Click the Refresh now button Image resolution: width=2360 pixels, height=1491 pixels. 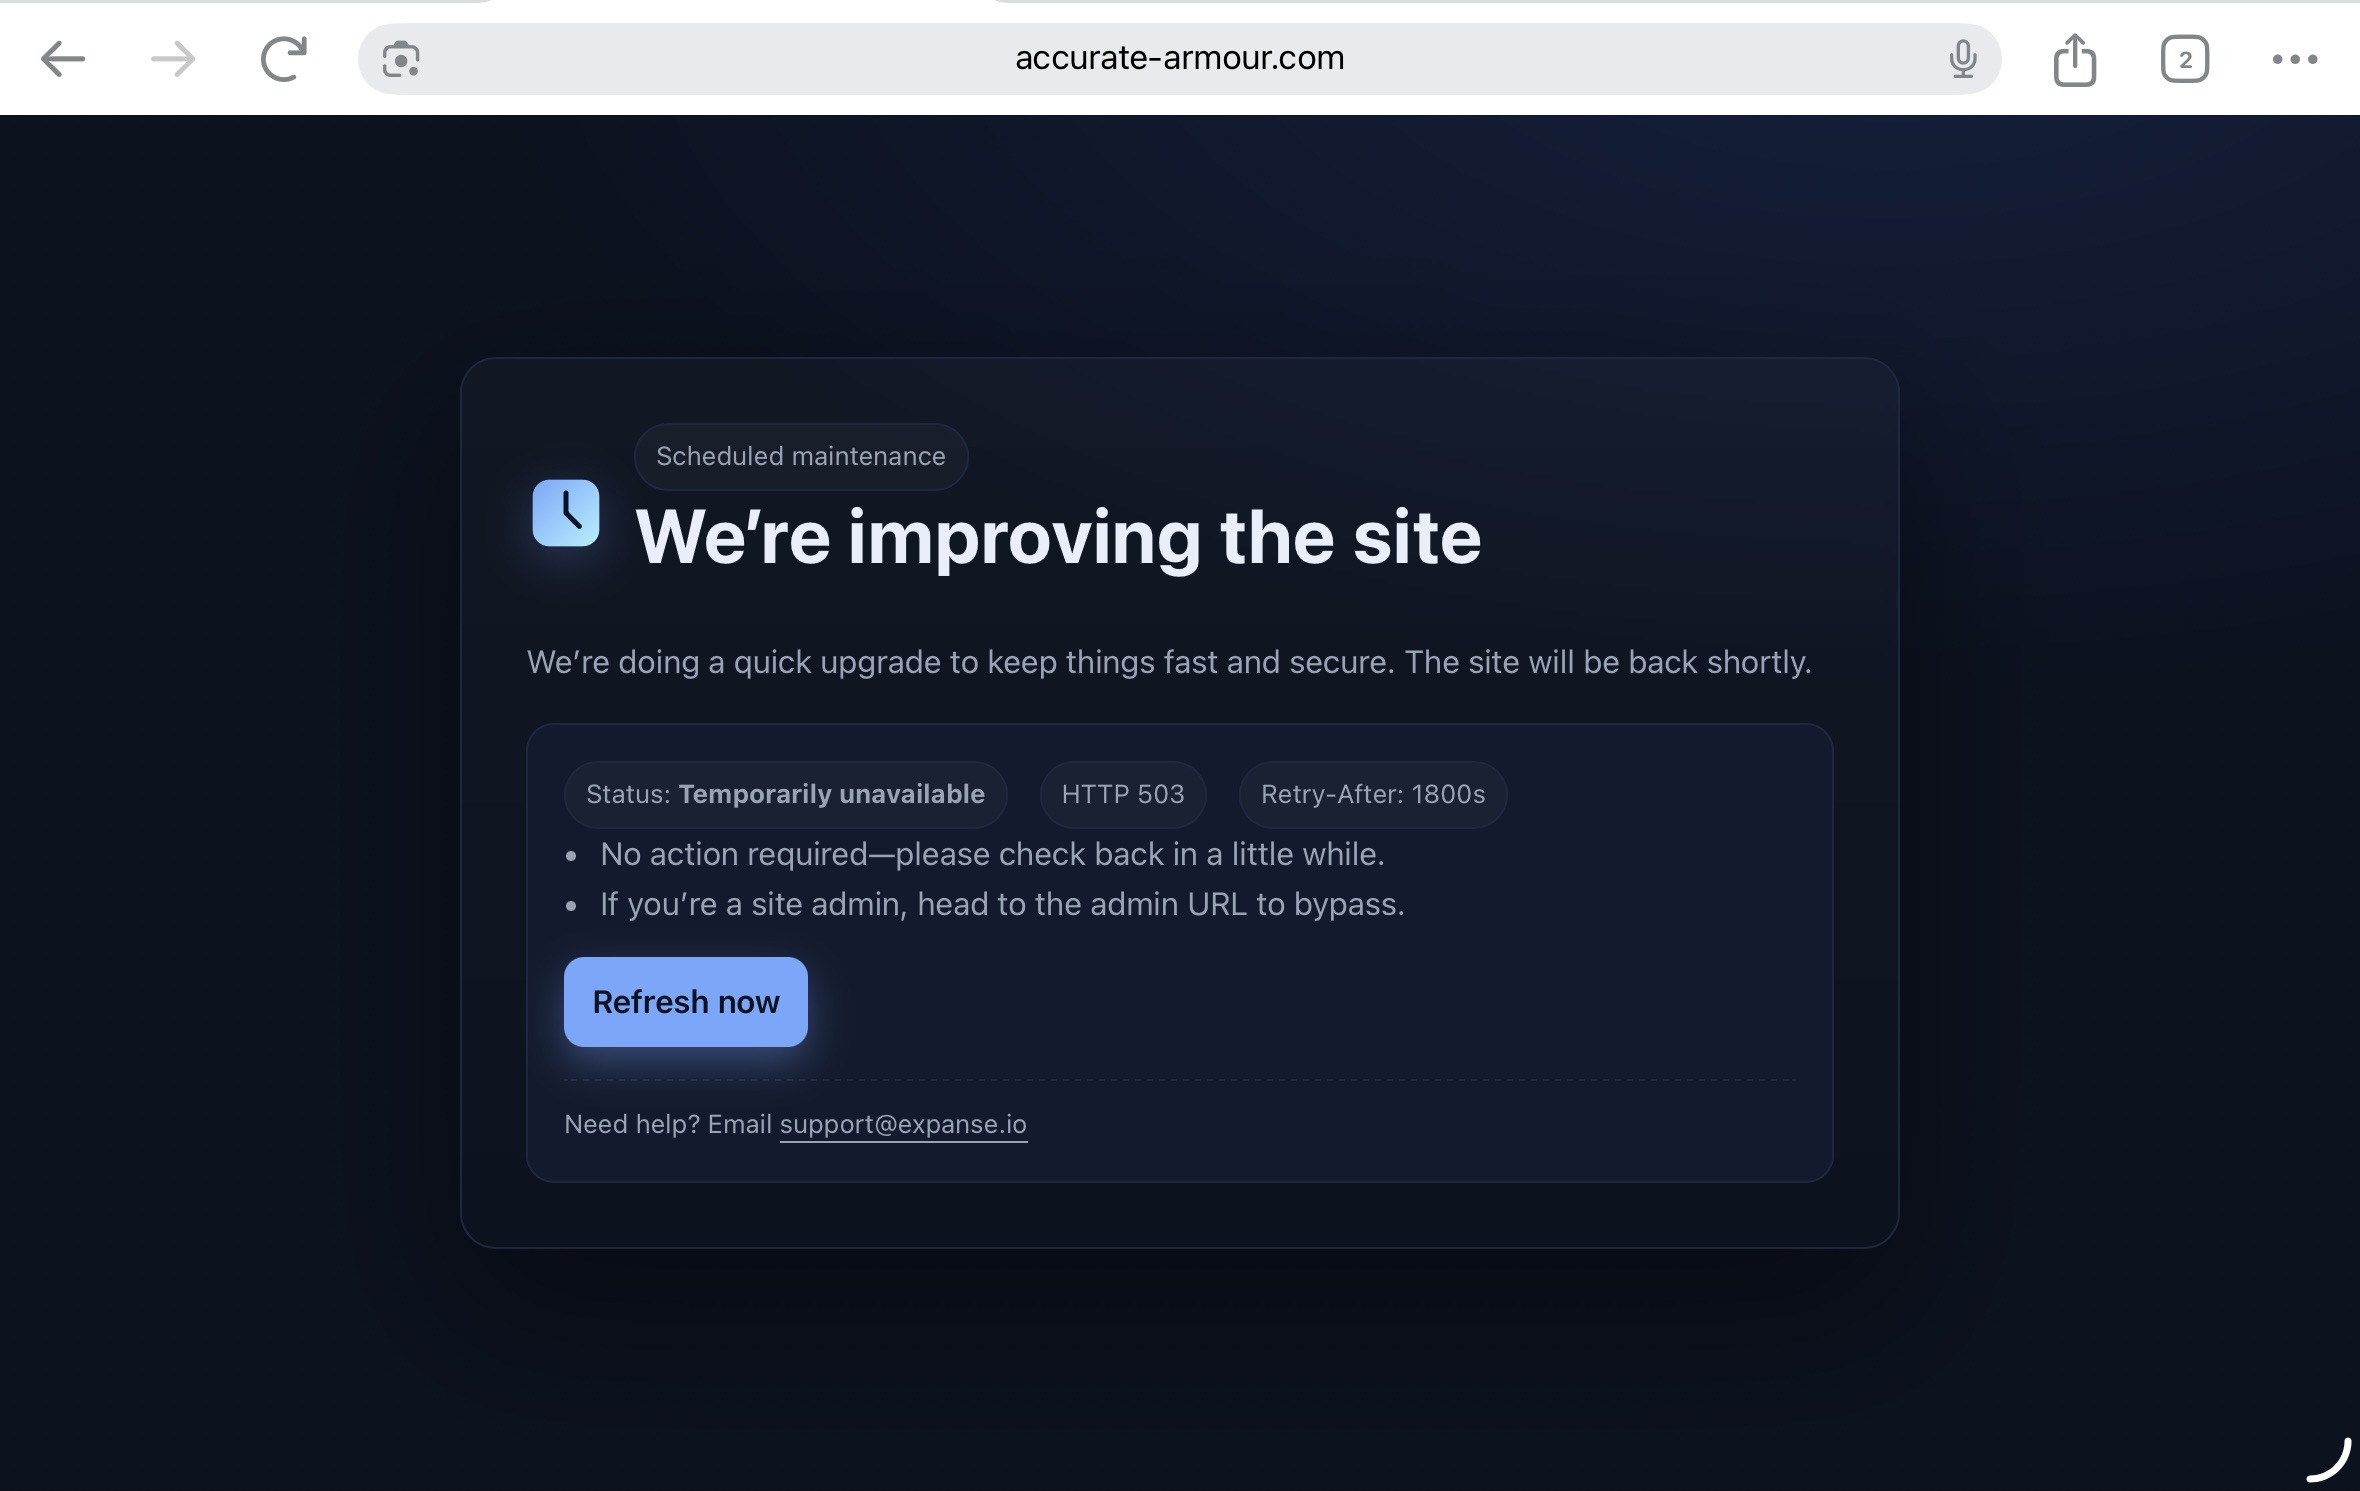click(686, 1002)
